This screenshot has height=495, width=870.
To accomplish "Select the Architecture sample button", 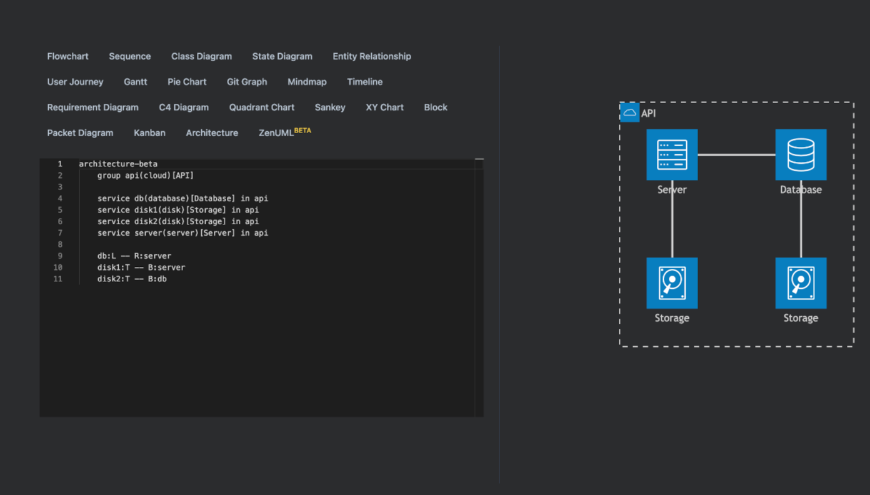I will click(212, 133).
